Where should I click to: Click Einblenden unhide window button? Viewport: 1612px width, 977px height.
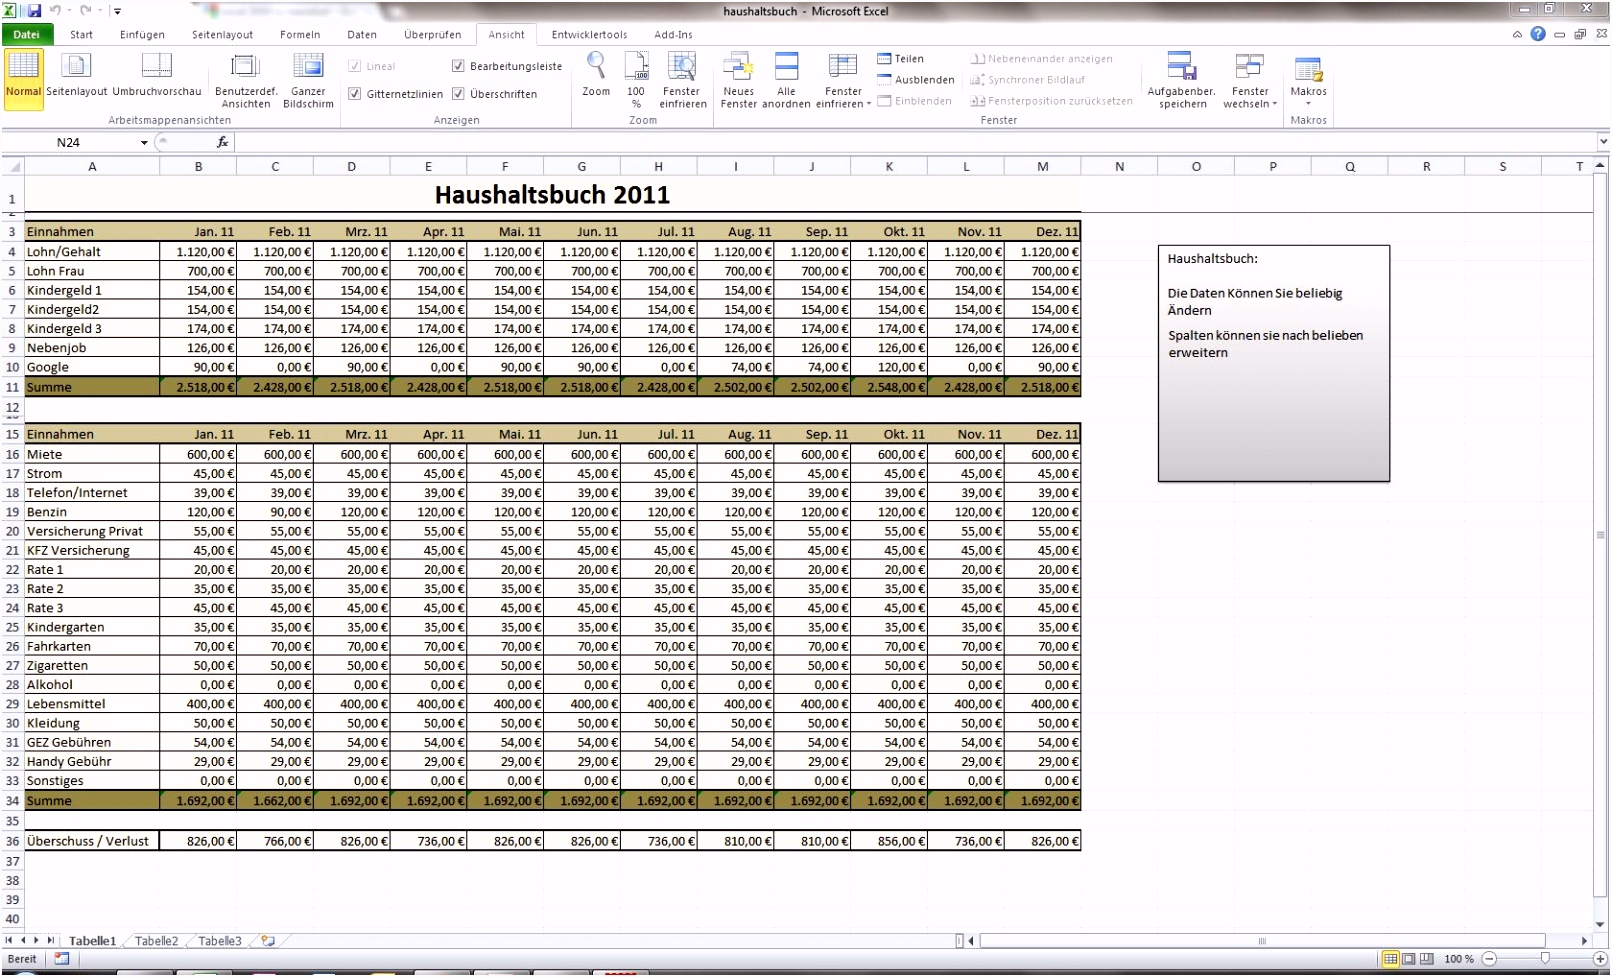click(x=914, y=101)
